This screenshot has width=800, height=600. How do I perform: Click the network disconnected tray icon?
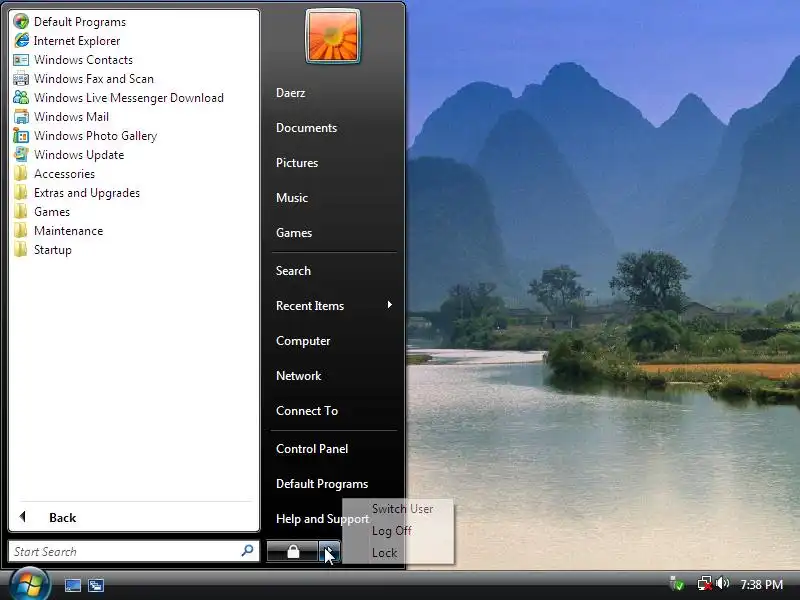pos(705,583)
